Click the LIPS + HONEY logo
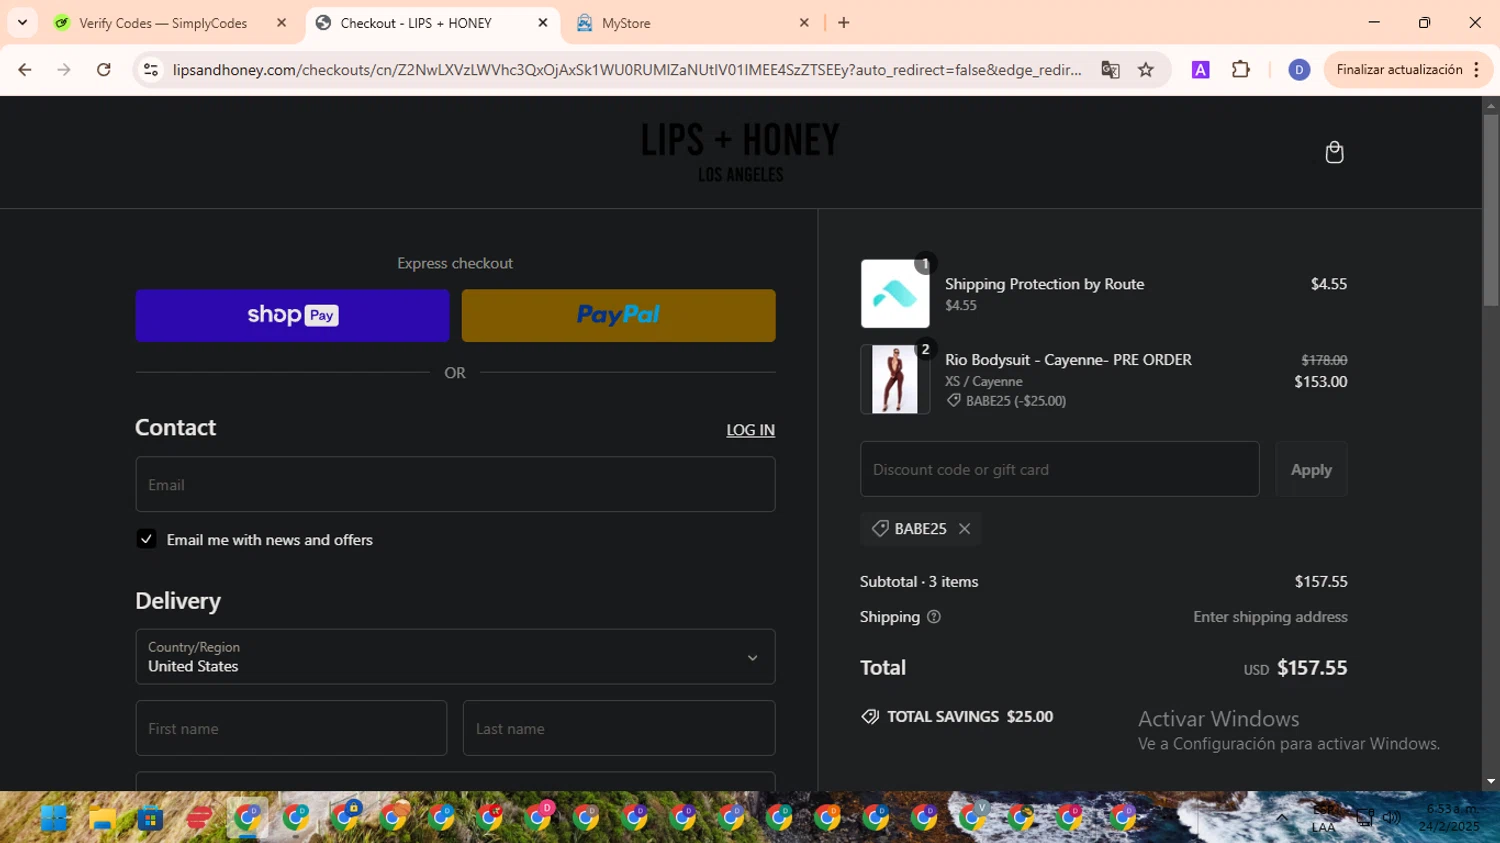This screenshot has height=843, width=1500. pos(740,152)
